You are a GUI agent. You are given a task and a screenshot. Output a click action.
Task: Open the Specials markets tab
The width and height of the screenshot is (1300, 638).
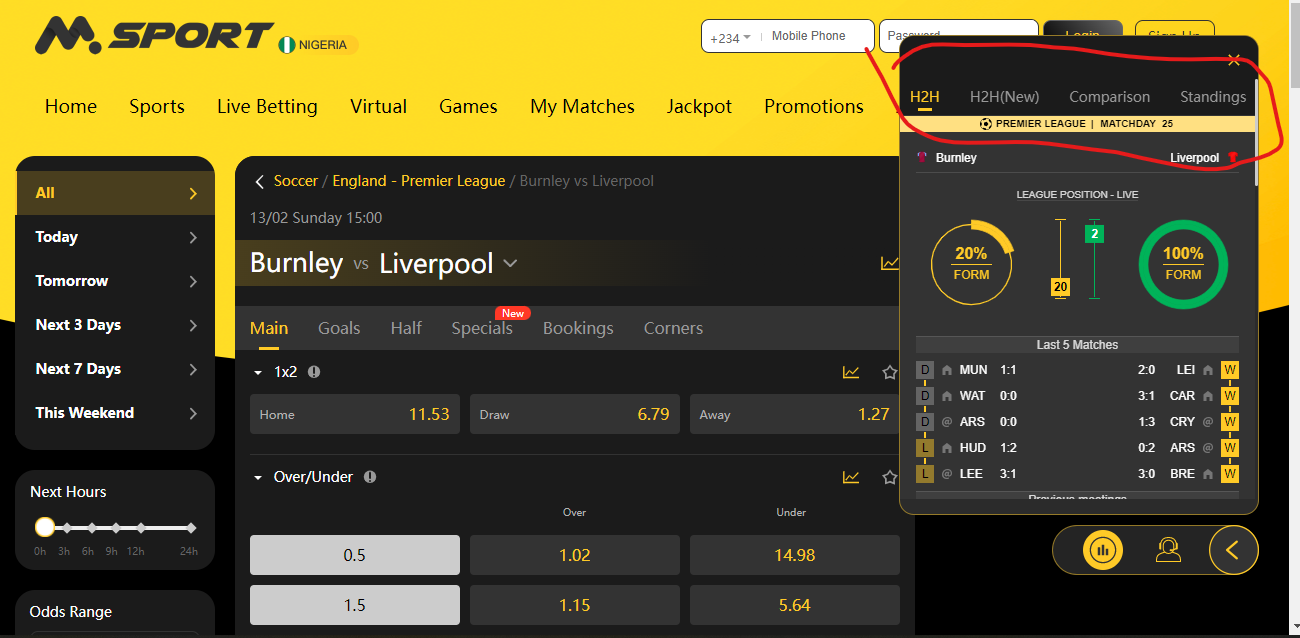pyautogui.click(x=482, y=328)
